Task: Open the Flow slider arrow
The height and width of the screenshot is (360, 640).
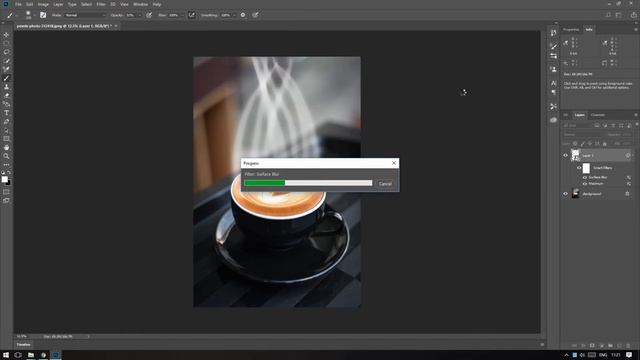Action: 182,15
